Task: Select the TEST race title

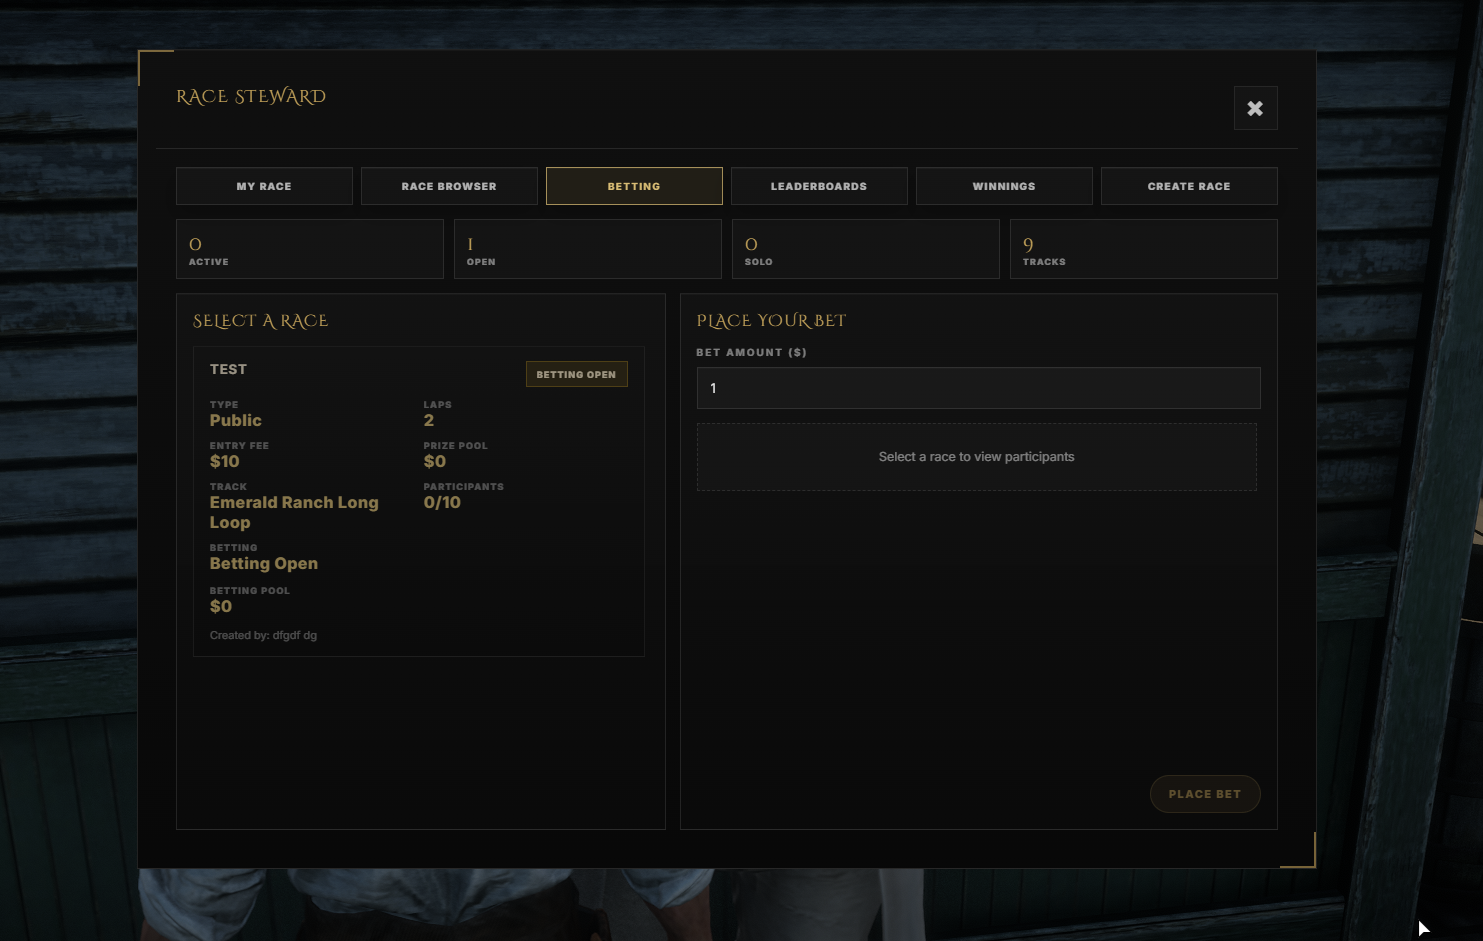Action: (x=228, y=369)
